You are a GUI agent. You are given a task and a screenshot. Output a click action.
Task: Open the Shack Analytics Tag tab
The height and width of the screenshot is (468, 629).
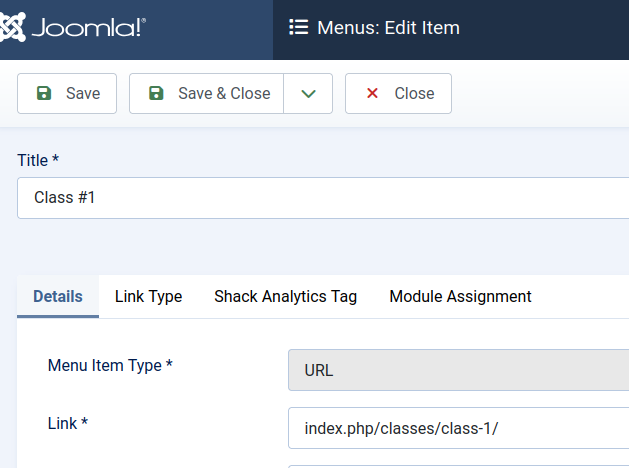click(x=286, y=297)
